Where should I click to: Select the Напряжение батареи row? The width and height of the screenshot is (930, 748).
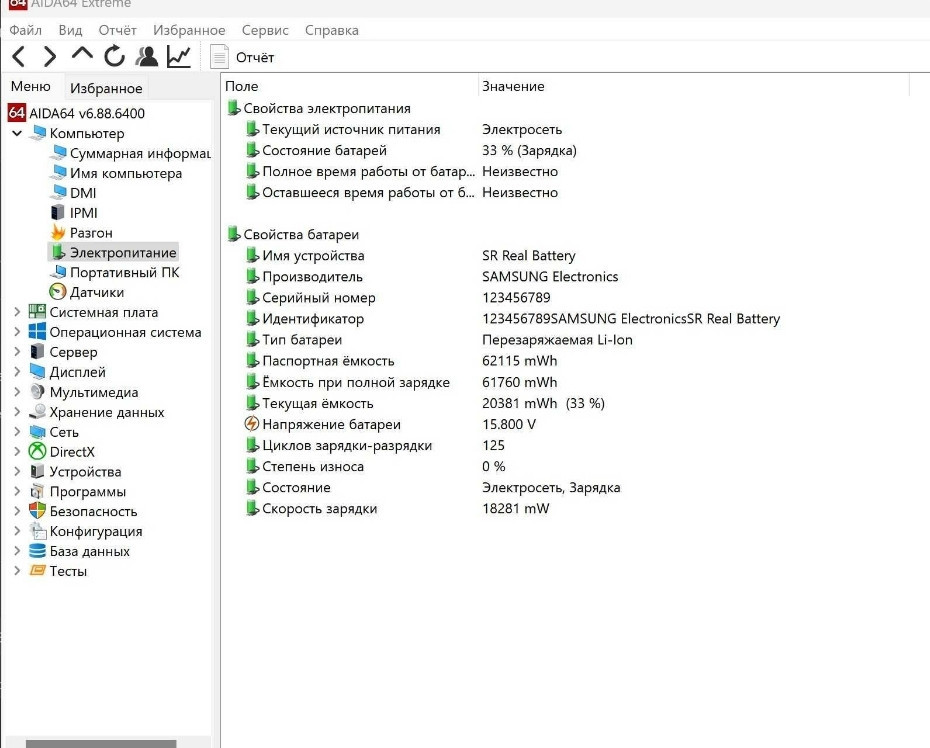tap(317, 424)
